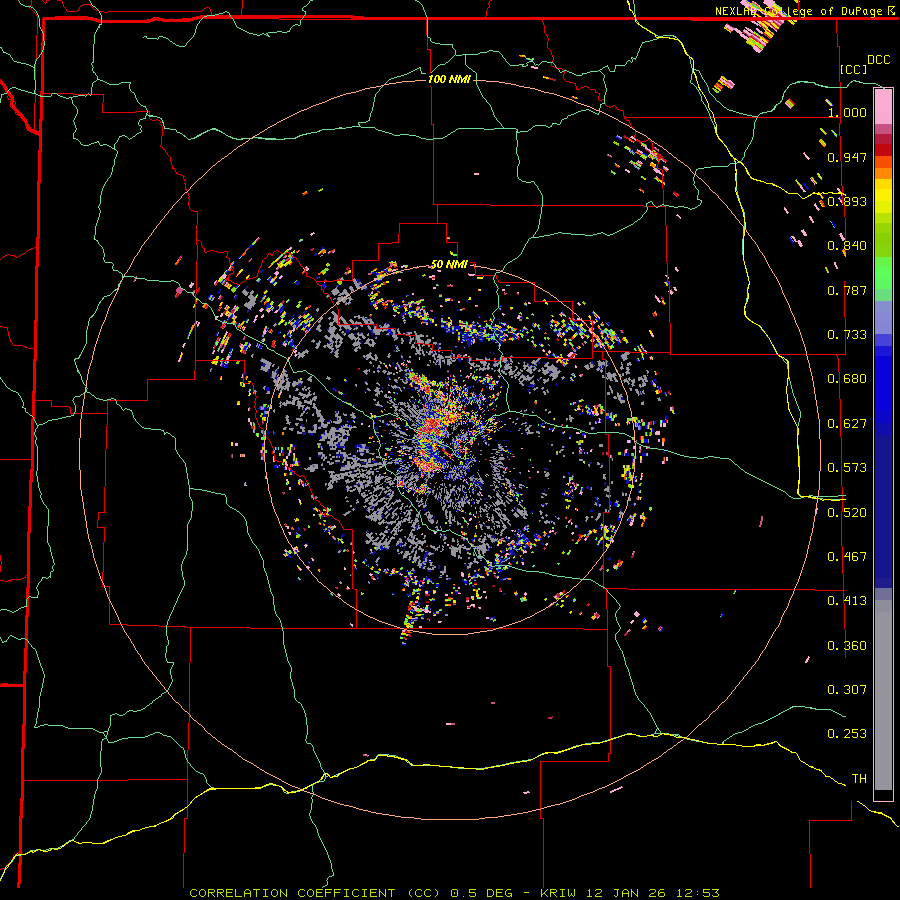Click the 50 NMI range ring label

tap(449, 265)
